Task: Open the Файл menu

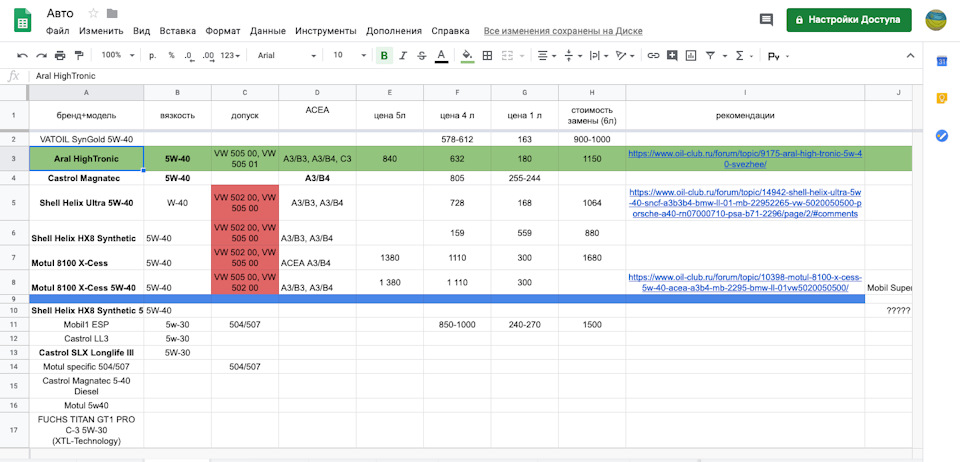Action: click(x=58, y=31)
